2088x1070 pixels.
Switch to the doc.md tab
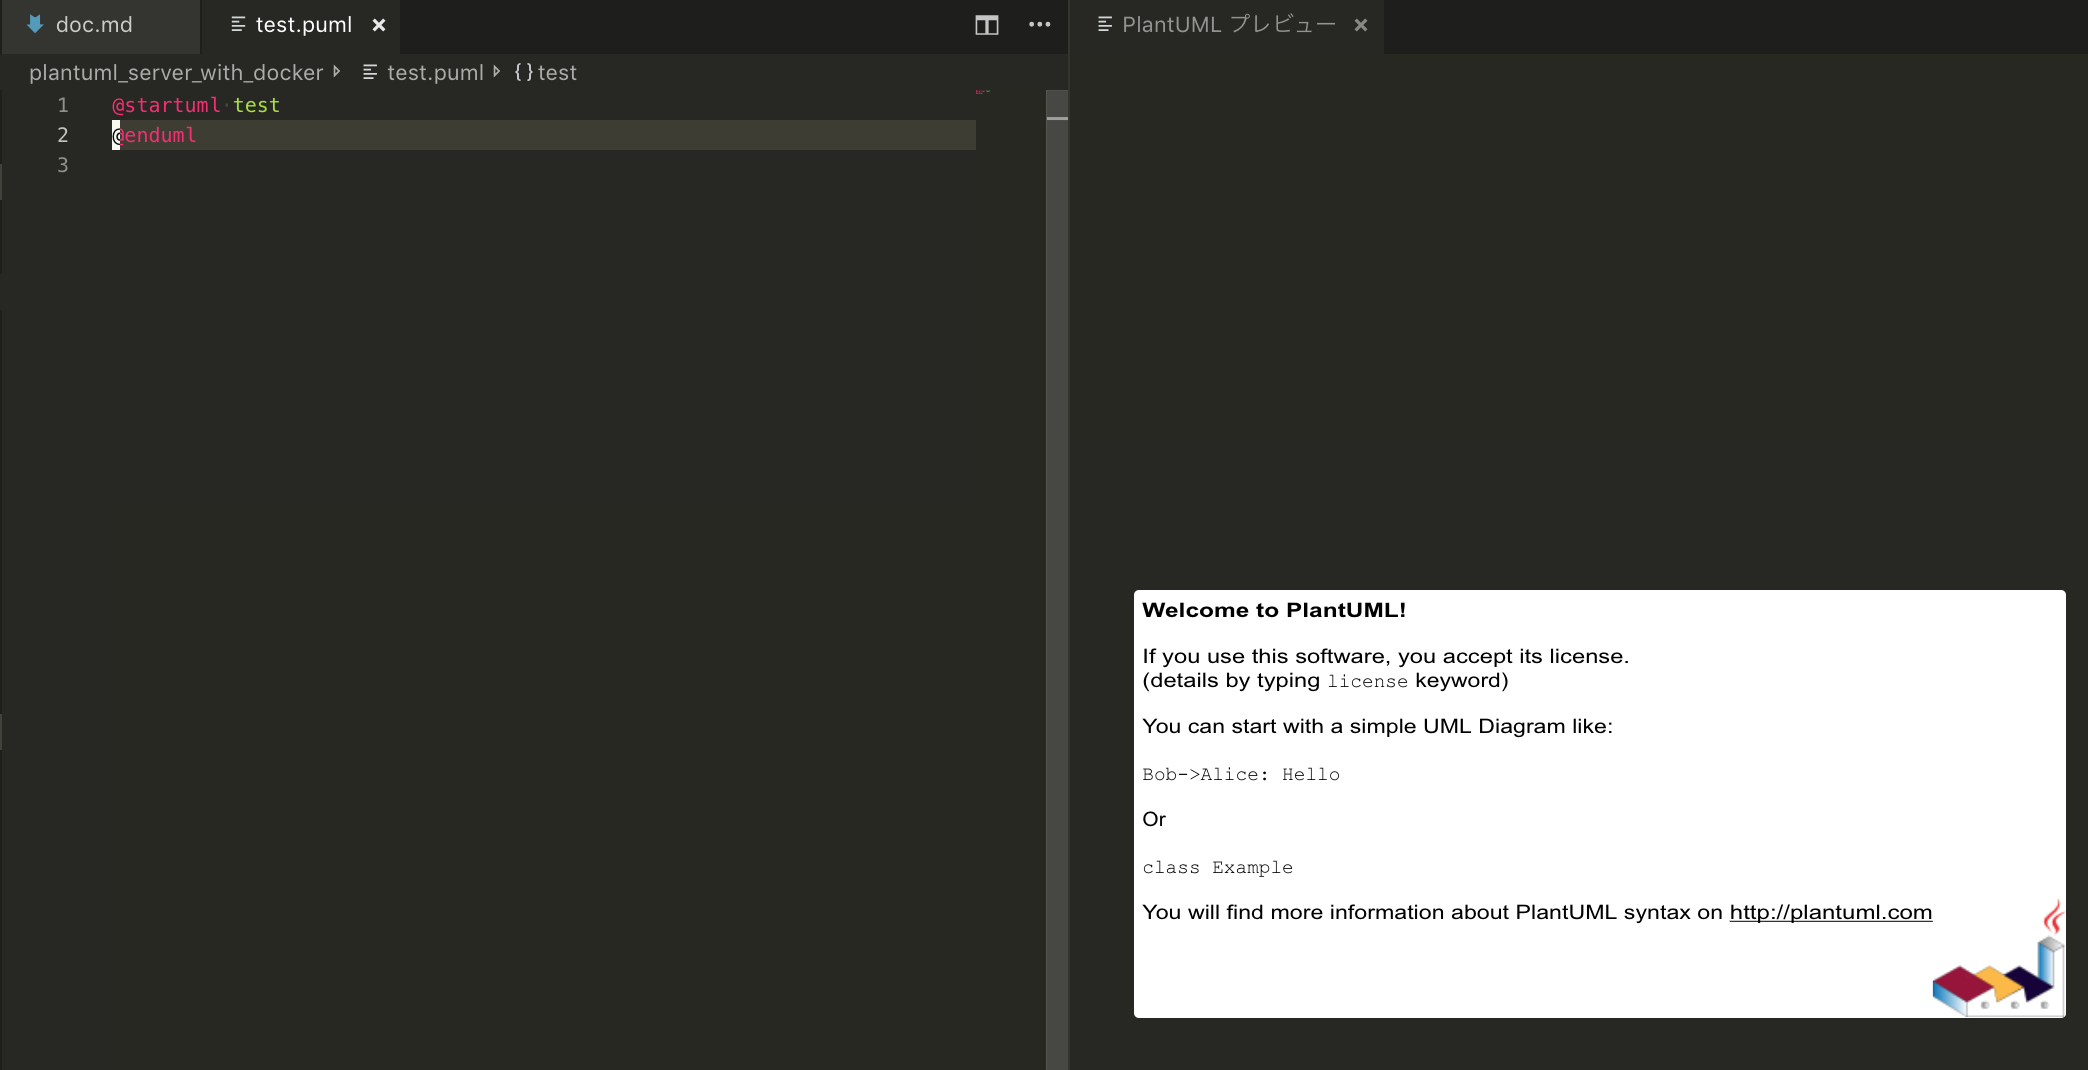[x=95, y=24]
